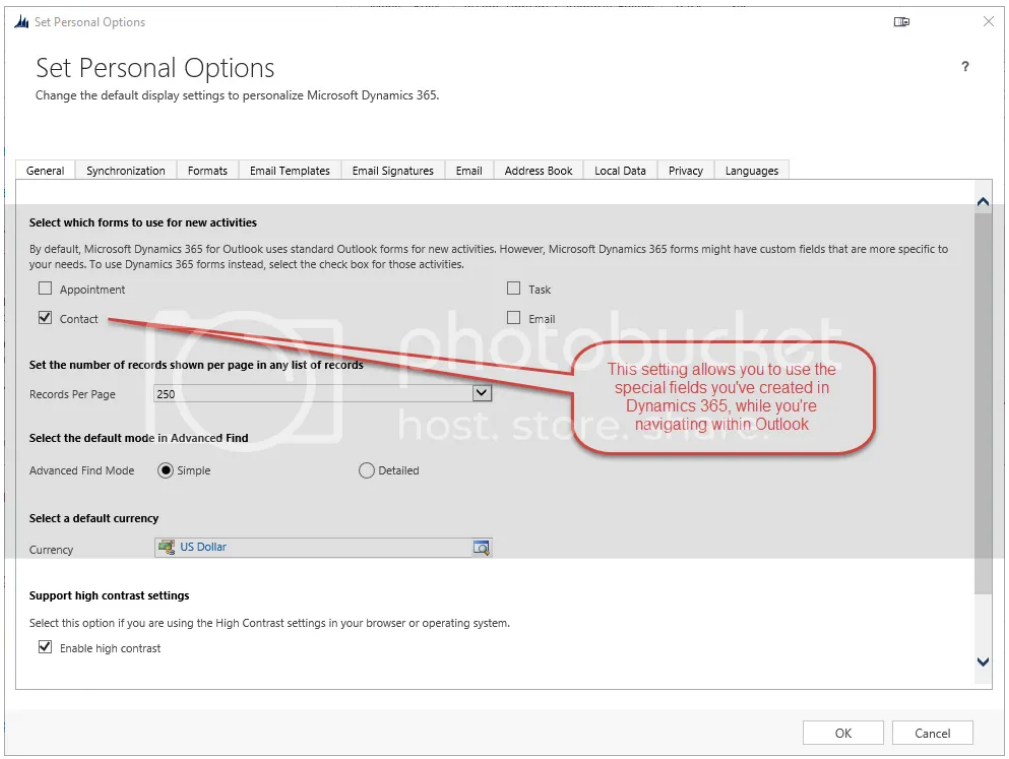Open the Languages tab

752,171
